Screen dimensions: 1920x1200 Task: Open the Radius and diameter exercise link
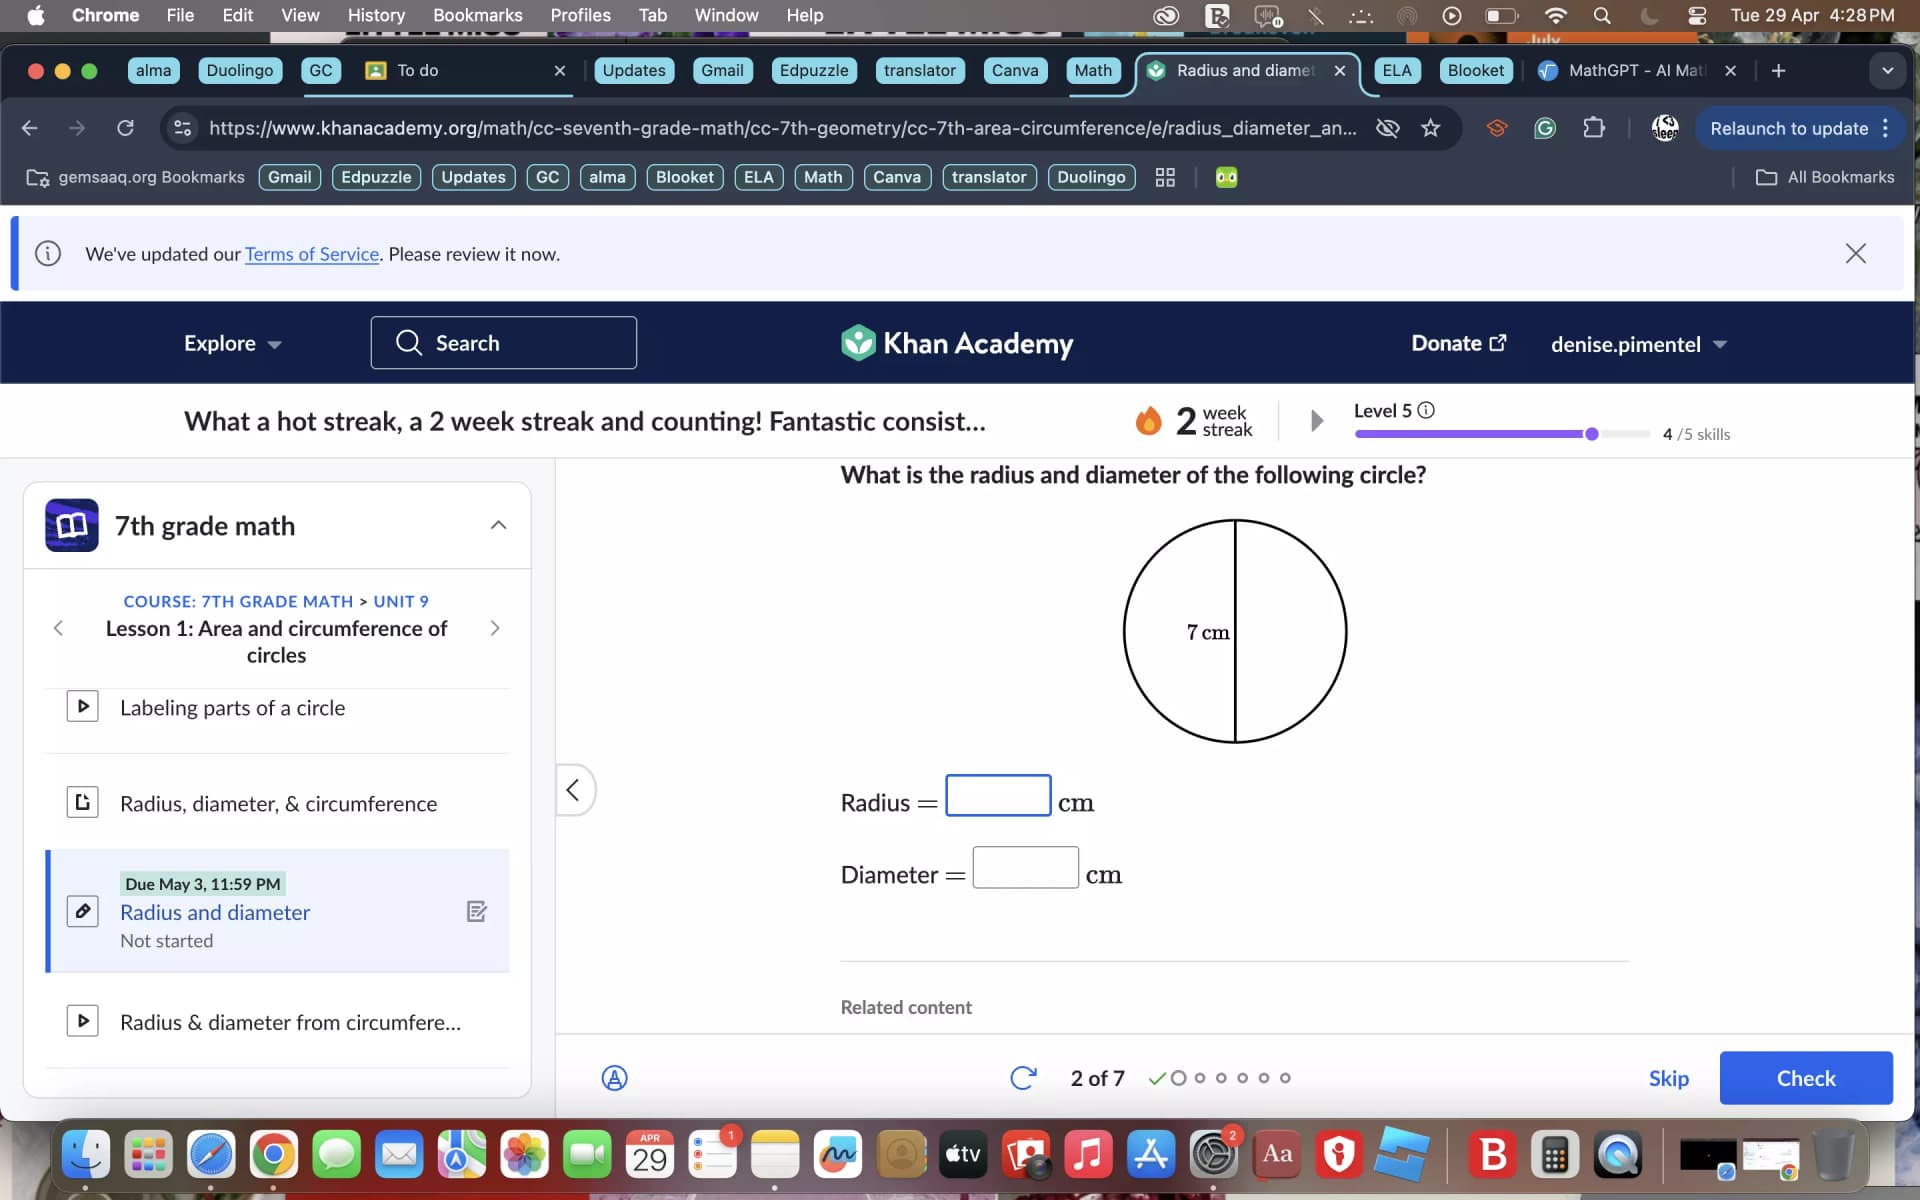(x=215, y=912)
